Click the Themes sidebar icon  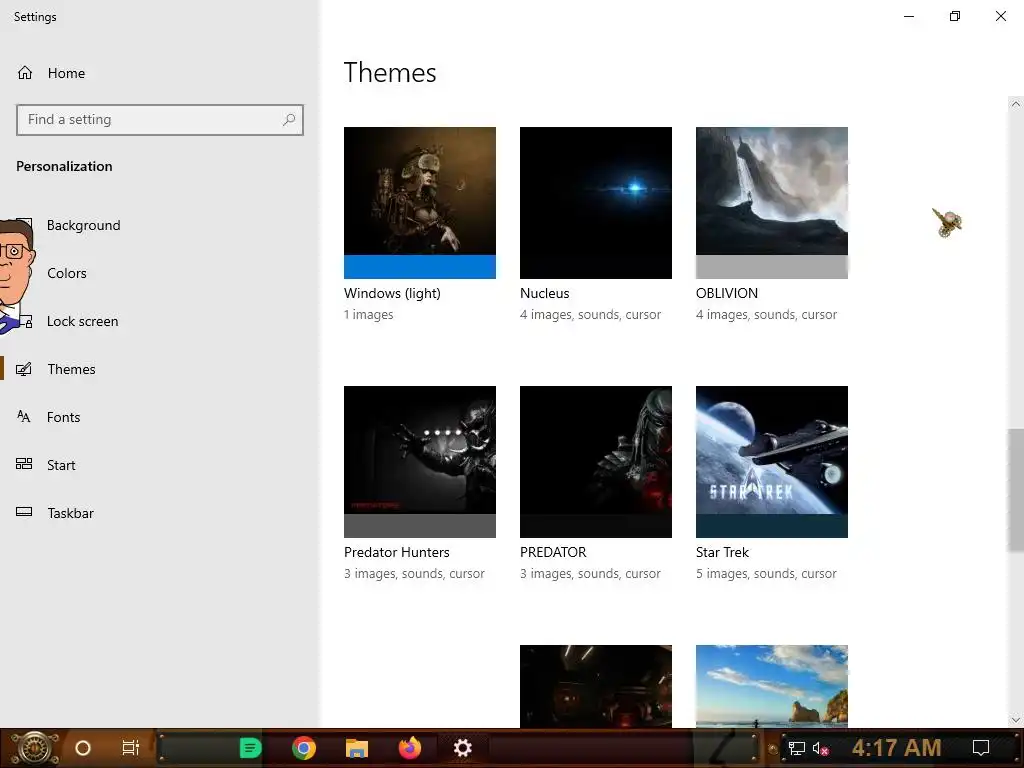(24, 369)
